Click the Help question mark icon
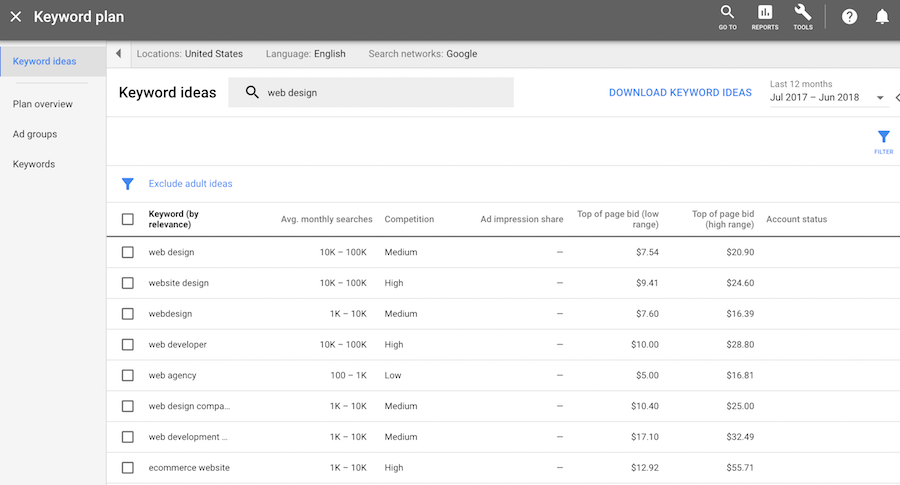The height and width of the screenshot is (485, 900). [849, 17]
